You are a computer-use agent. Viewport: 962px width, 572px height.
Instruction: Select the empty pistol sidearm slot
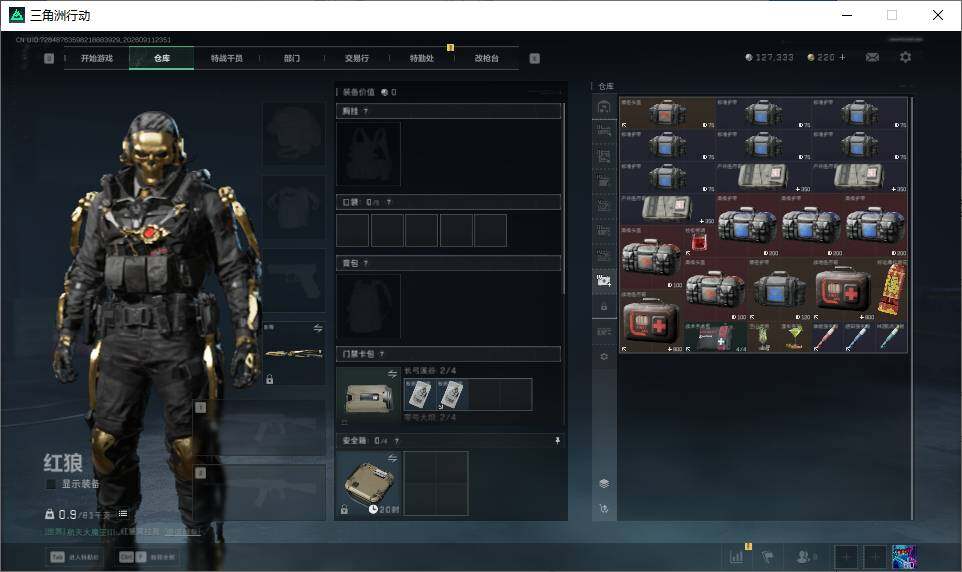point(294,280)
